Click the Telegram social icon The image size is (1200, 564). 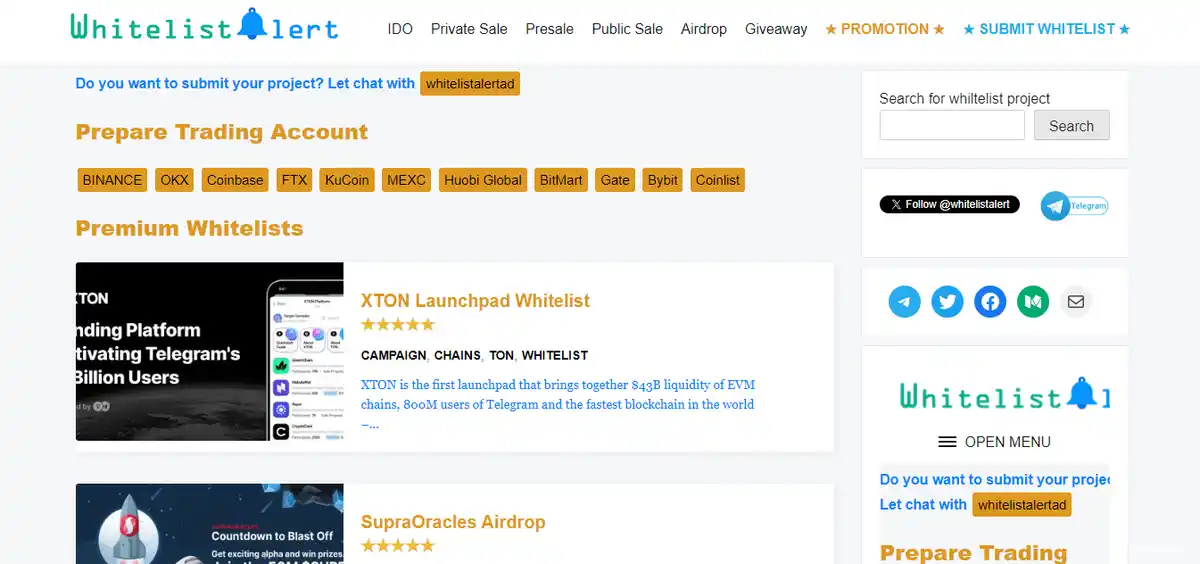point(904,301)
